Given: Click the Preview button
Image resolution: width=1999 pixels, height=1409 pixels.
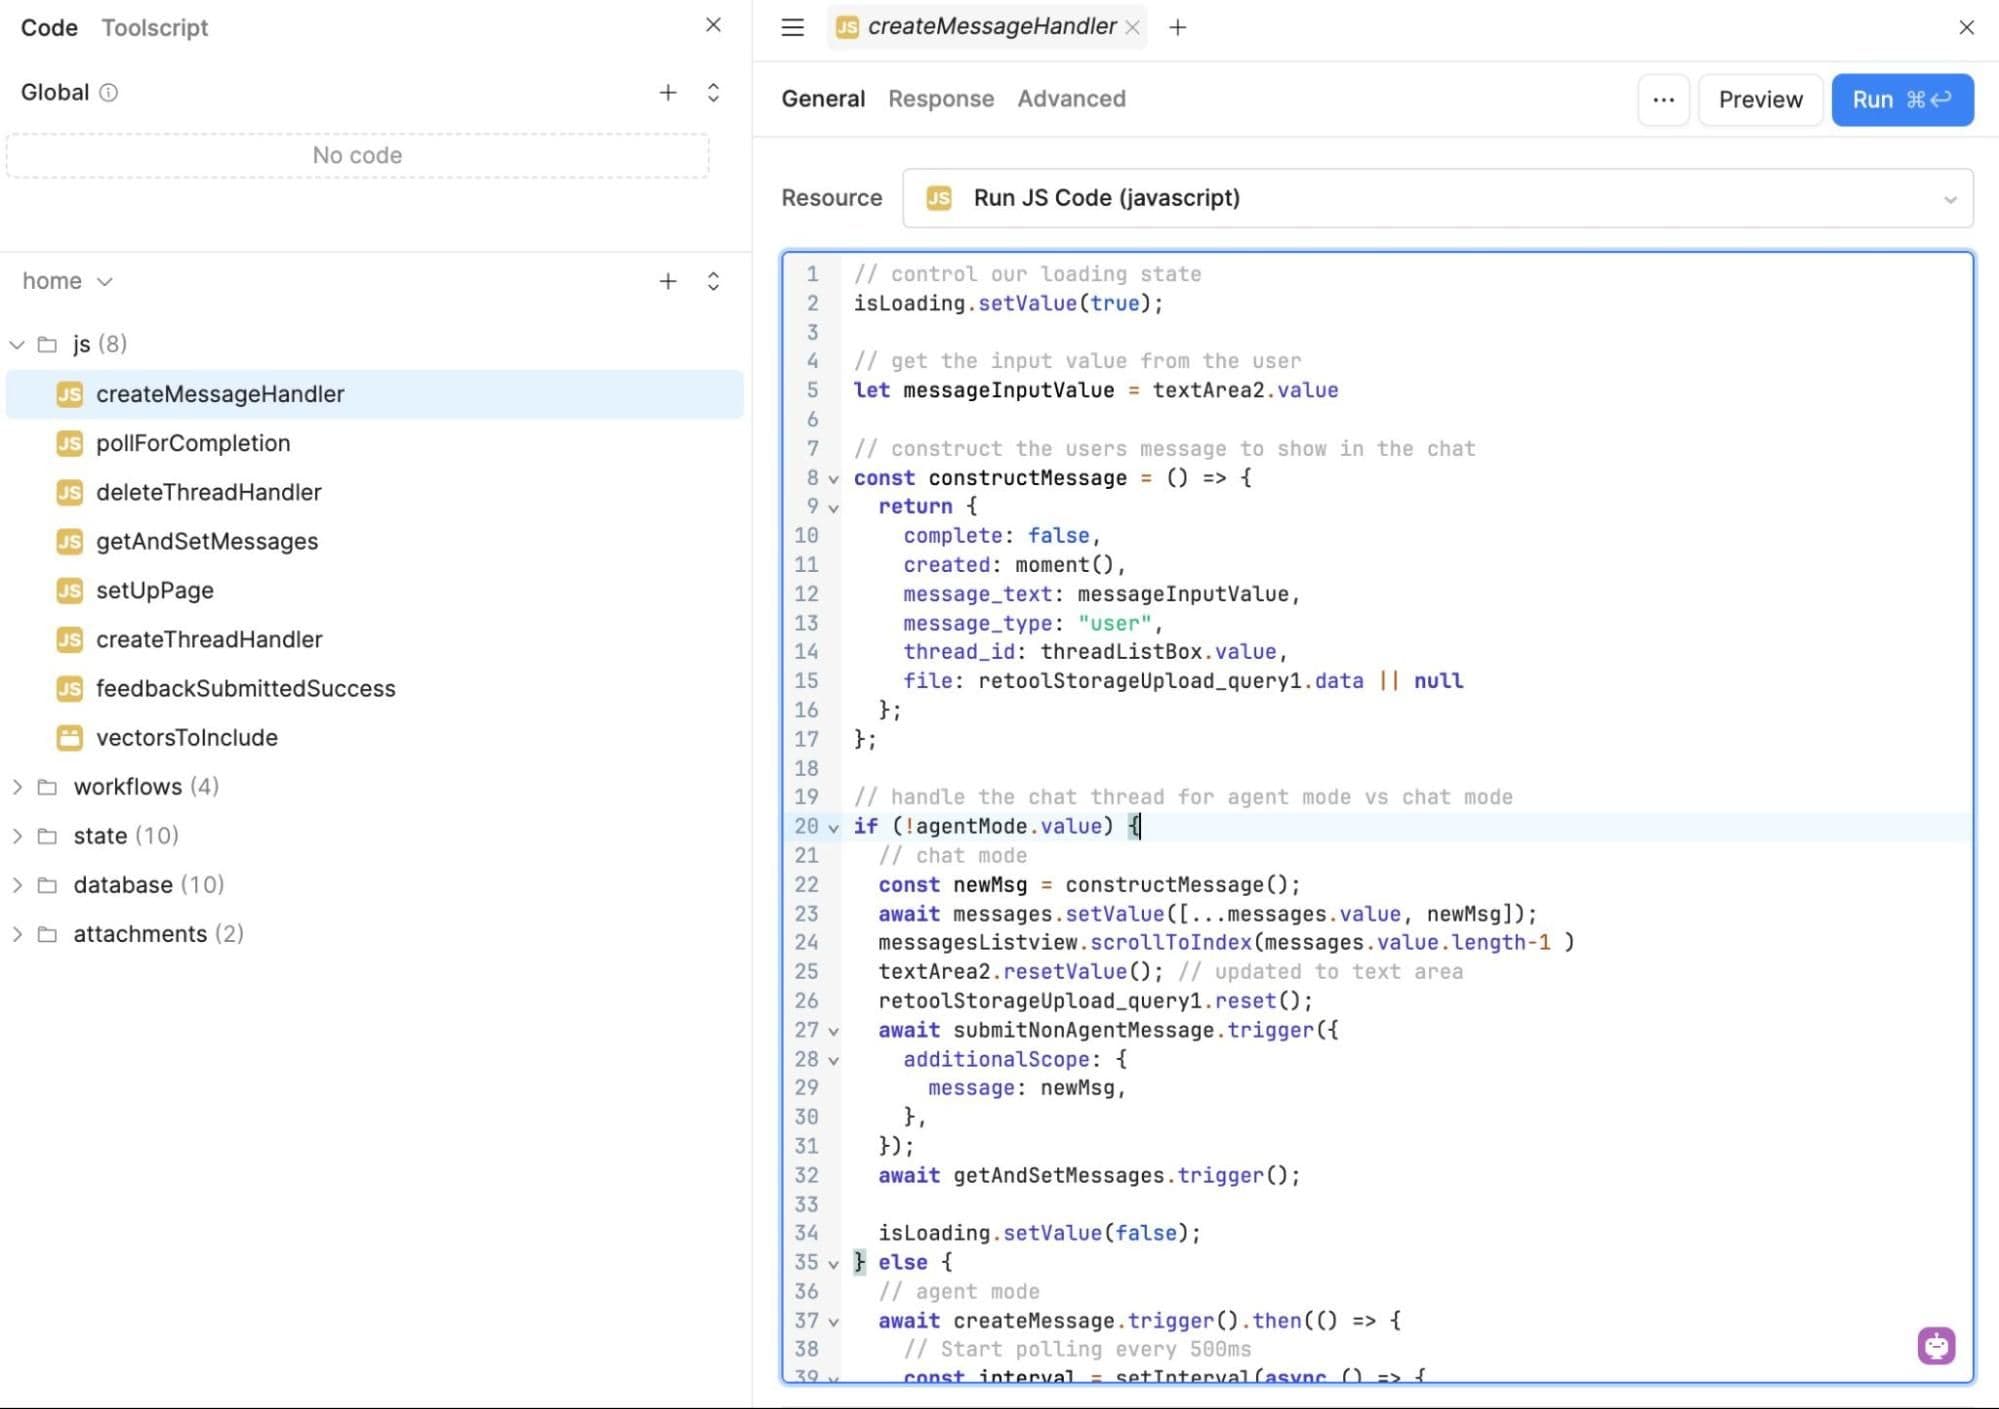Looking at the screenshot, I should click(1759, 99).
